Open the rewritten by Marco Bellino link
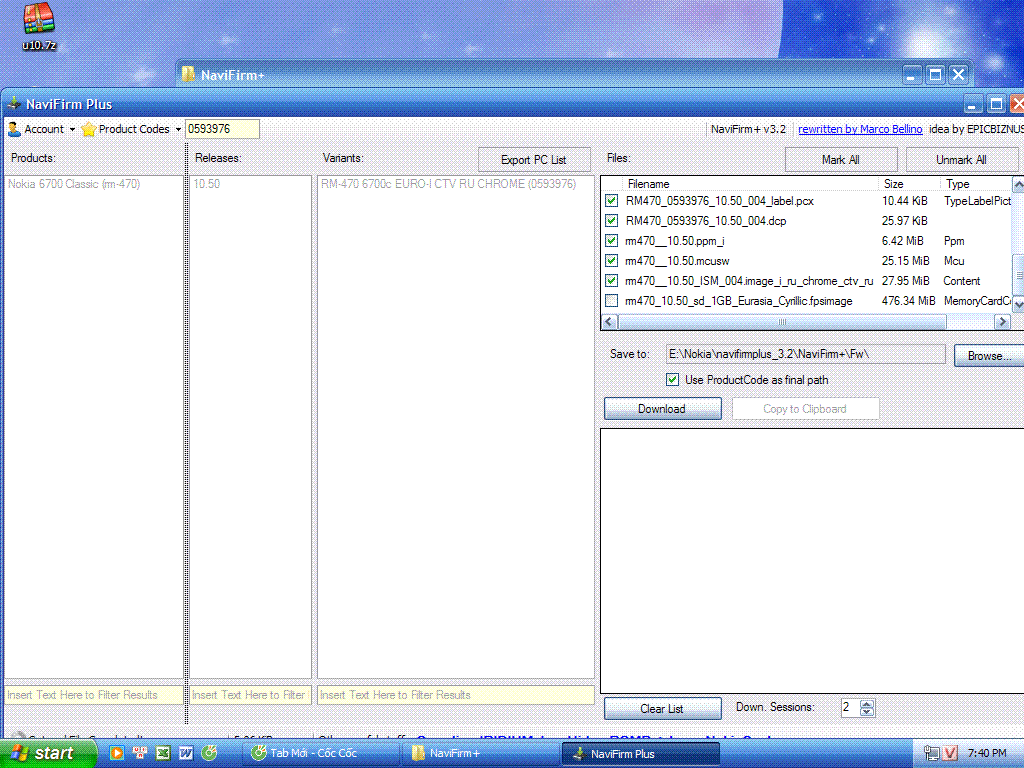The height and width of the screenshot is (768, 1024). pos(860,129)
